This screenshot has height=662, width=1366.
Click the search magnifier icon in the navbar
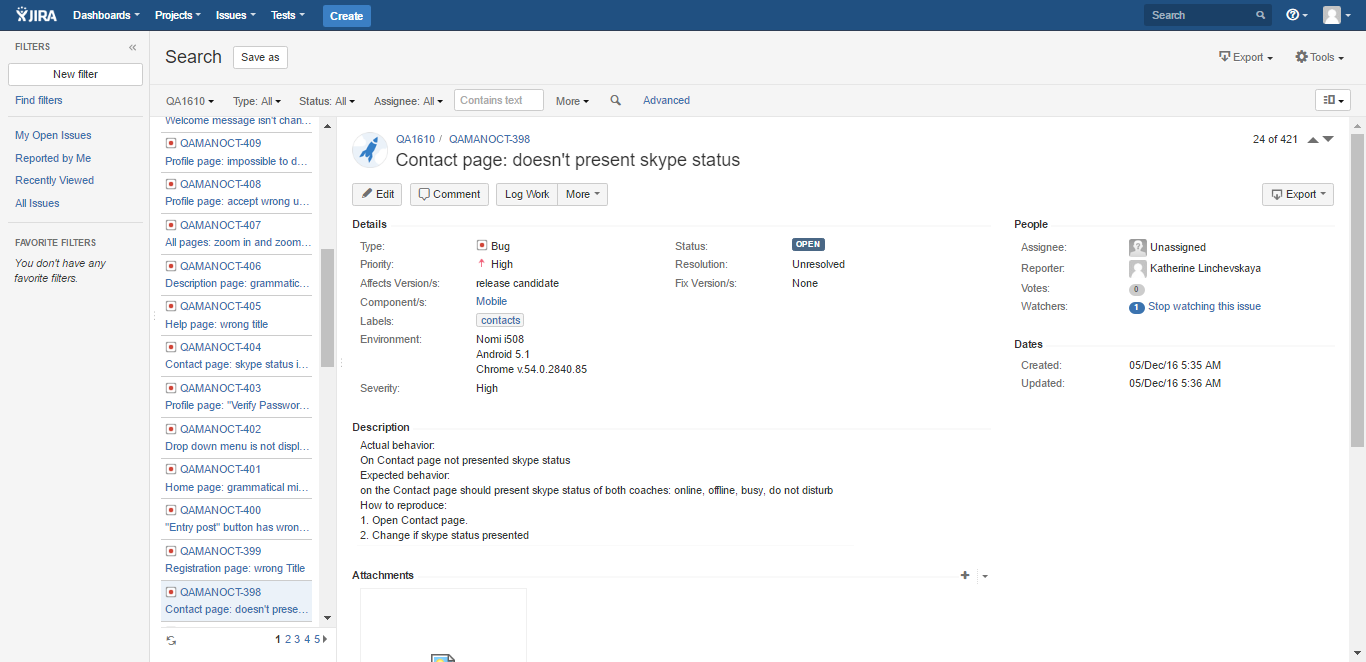pos(1259,15)
